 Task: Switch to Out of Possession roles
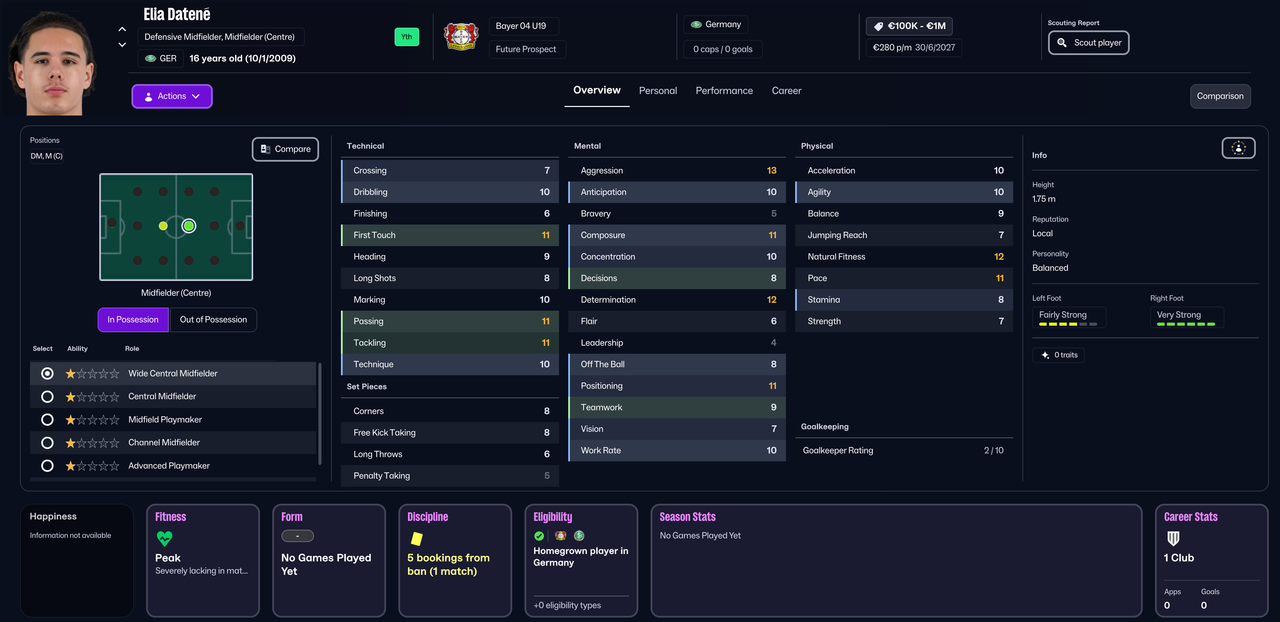(x=213, y=320)
